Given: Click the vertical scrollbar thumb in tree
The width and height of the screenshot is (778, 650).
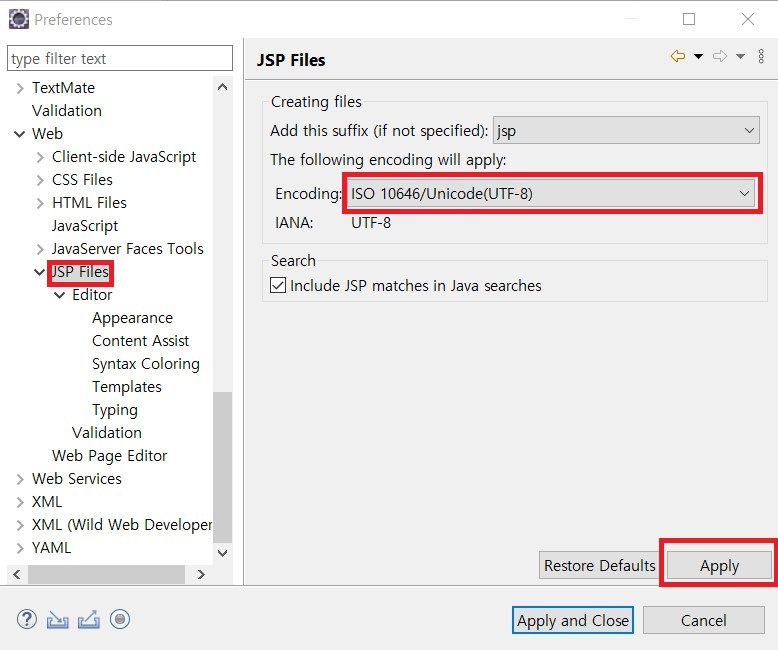Looking at the screenshot, I should coord(223,467).
